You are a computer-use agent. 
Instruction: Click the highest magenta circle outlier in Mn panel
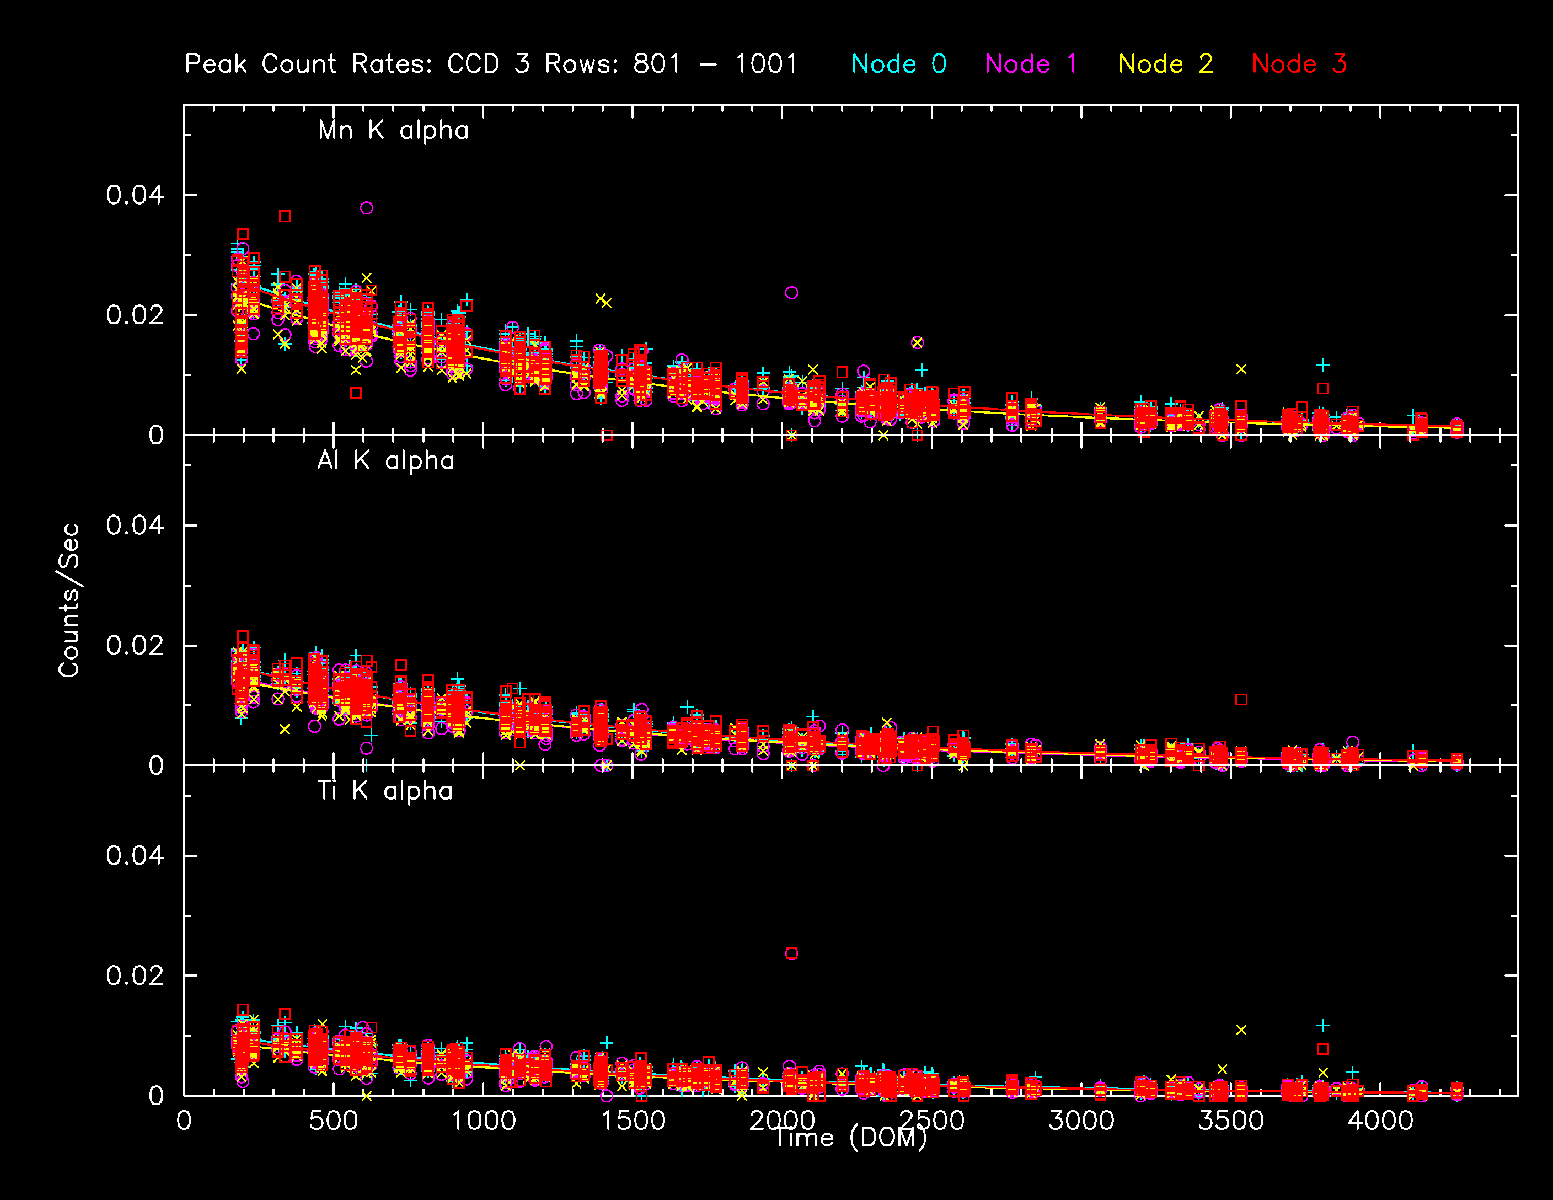click(x=367, y=208)
